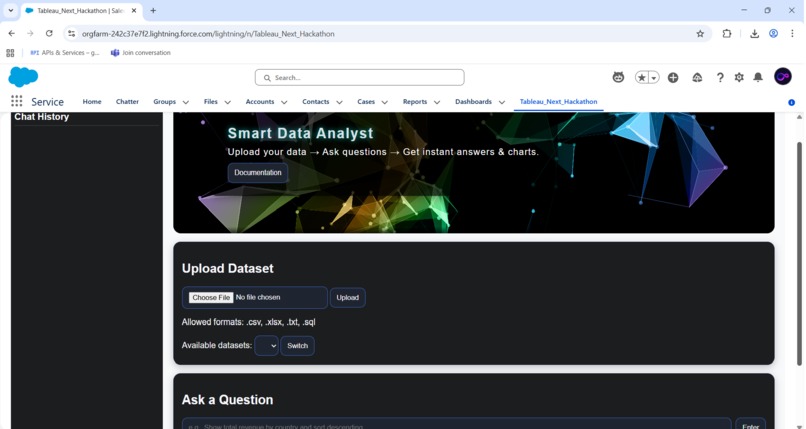The height and width of the screenshot is (429, 806).
Task: Open the user profile avatar
Action: click(782, 77)
